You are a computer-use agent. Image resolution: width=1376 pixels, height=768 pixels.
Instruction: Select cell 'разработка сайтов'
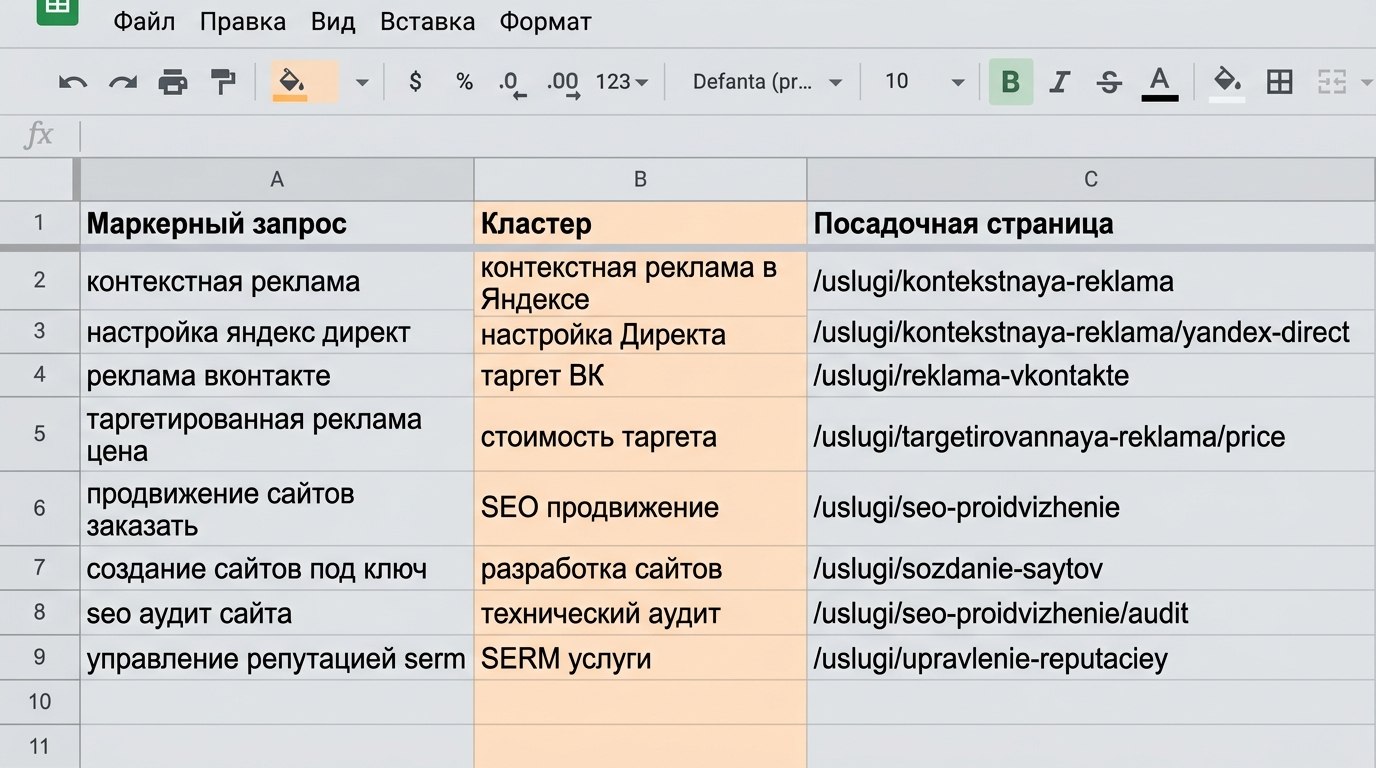[x=640, y=569]
